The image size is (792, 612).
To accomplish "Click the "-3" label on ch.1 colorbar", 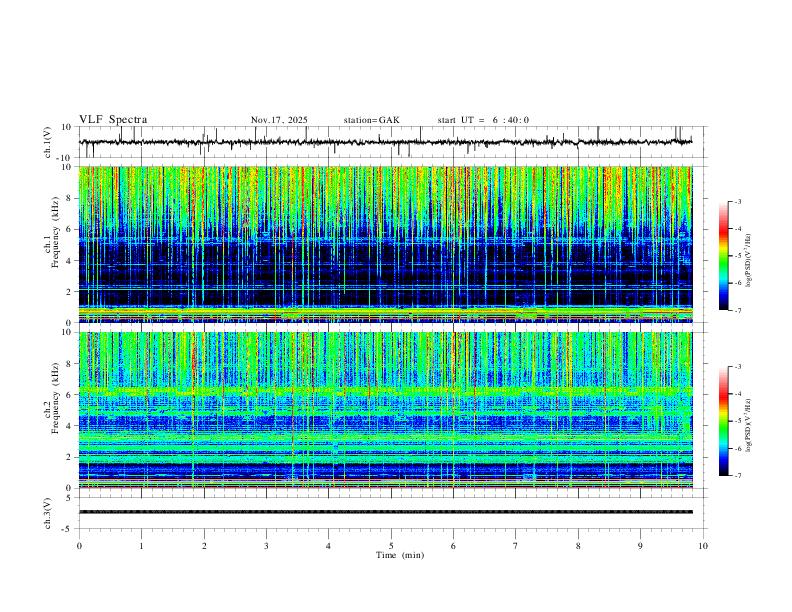I will (737, 202).
